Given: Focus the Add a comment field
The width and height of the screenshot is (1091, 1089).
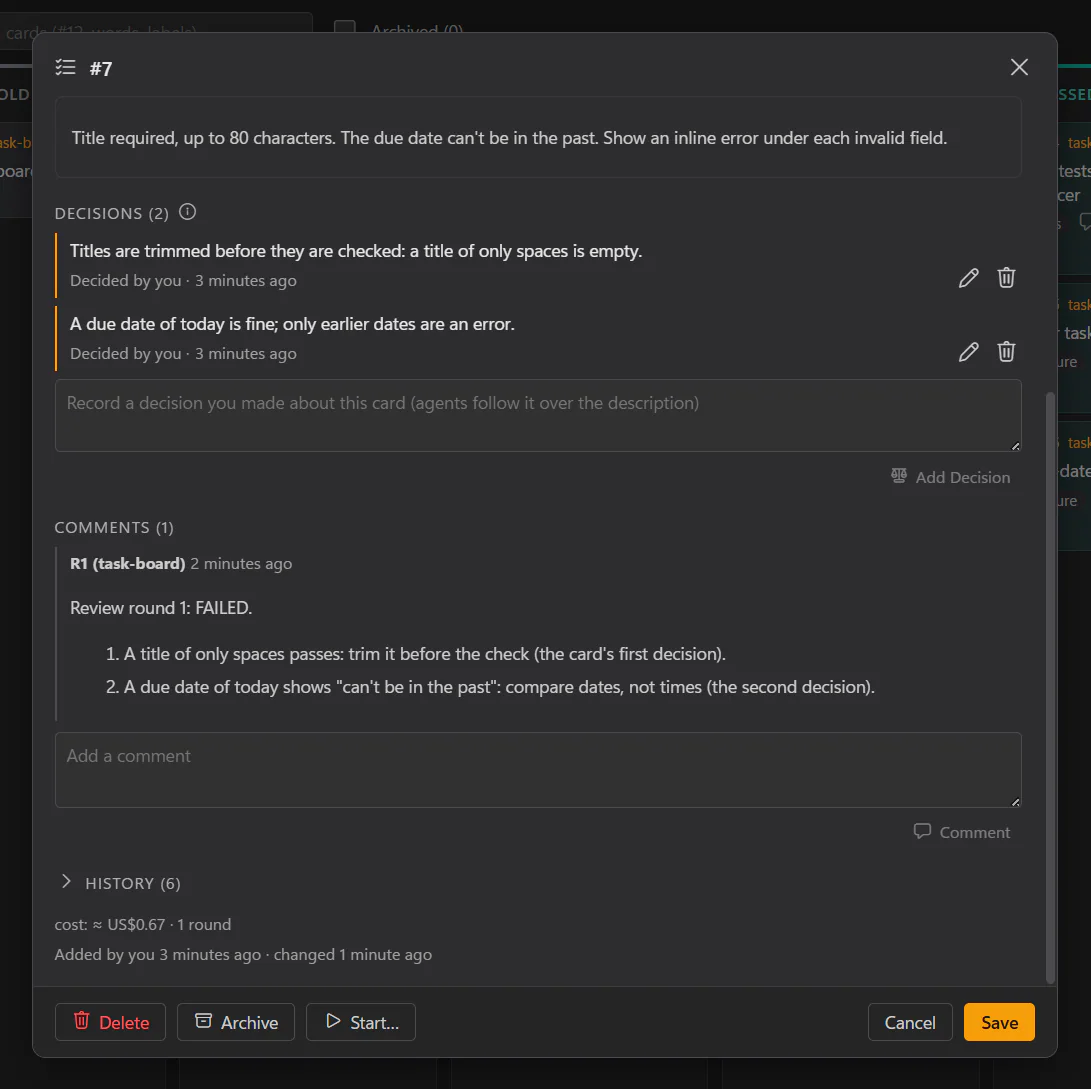Looking at the screenshot, I should pos(538,770).
